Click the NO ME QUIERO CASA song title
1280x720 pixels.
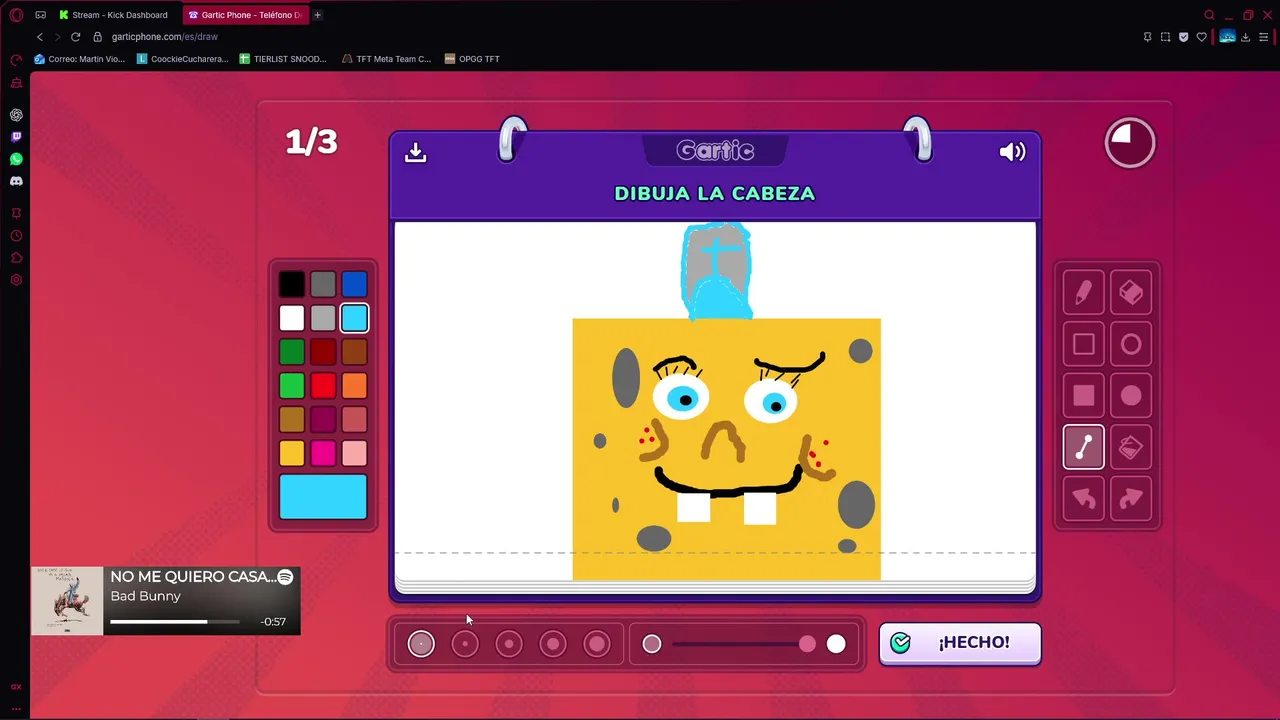pyautogui.click(x=192, y=577)
